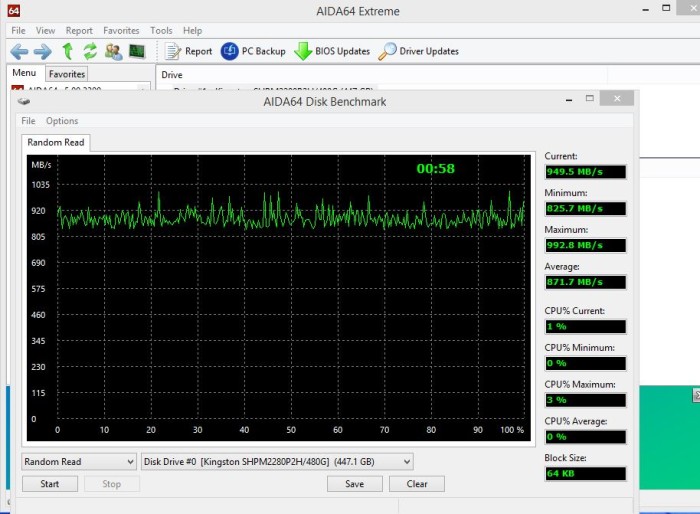This screenshot has width=700, height=514.
Task: Open the Favorites menu
Action: 121,30
